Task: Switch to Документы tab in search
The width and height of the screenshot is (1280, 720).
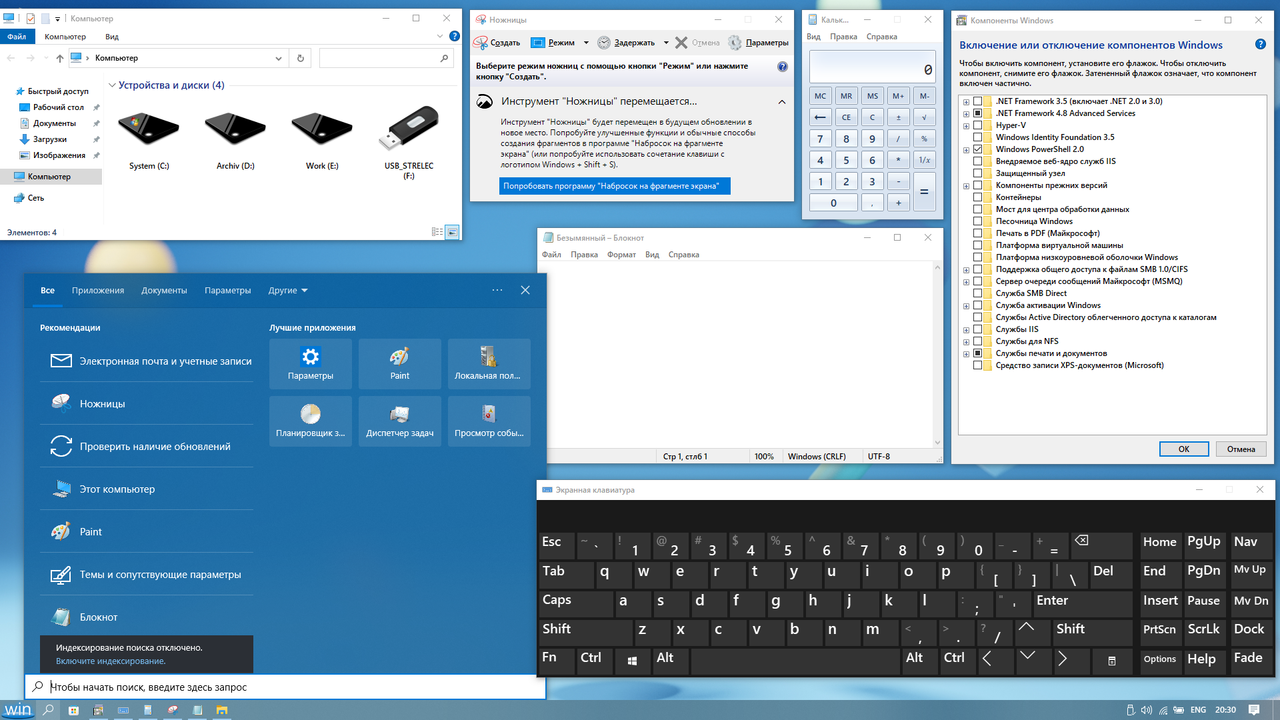Action: pyautogui.click(x=164, y=291)
